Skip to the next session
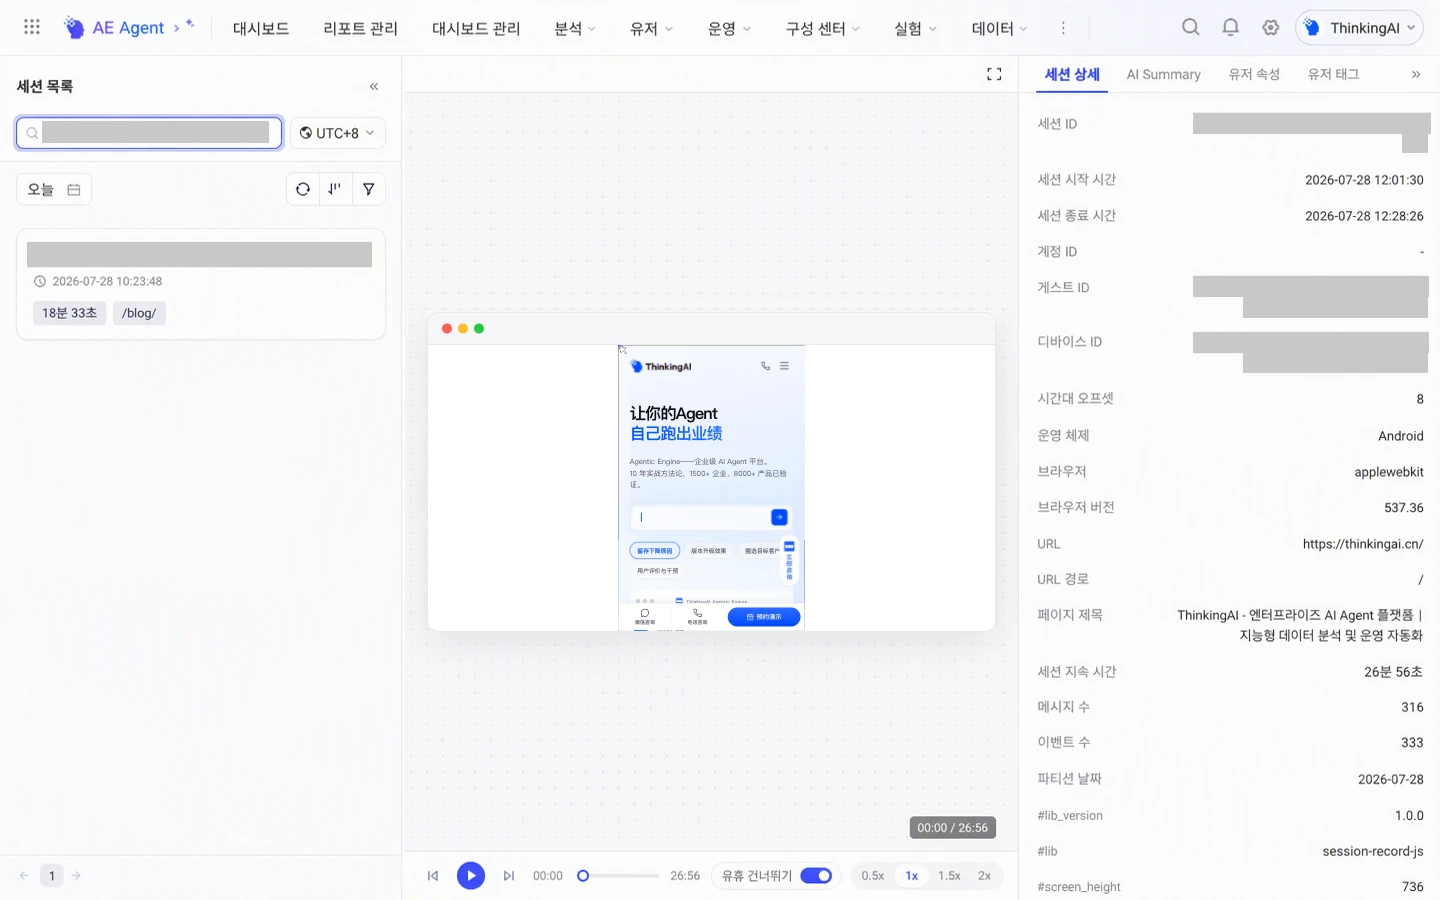 pos(509,876)
